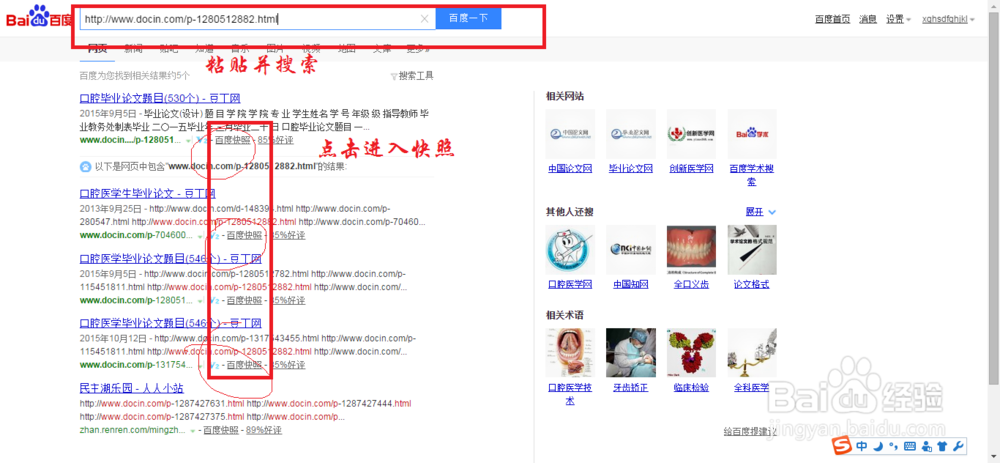Click the text 百度为您找到相关结果约5个
This screenshot has width=1000, height=463.
click(135, 76)
